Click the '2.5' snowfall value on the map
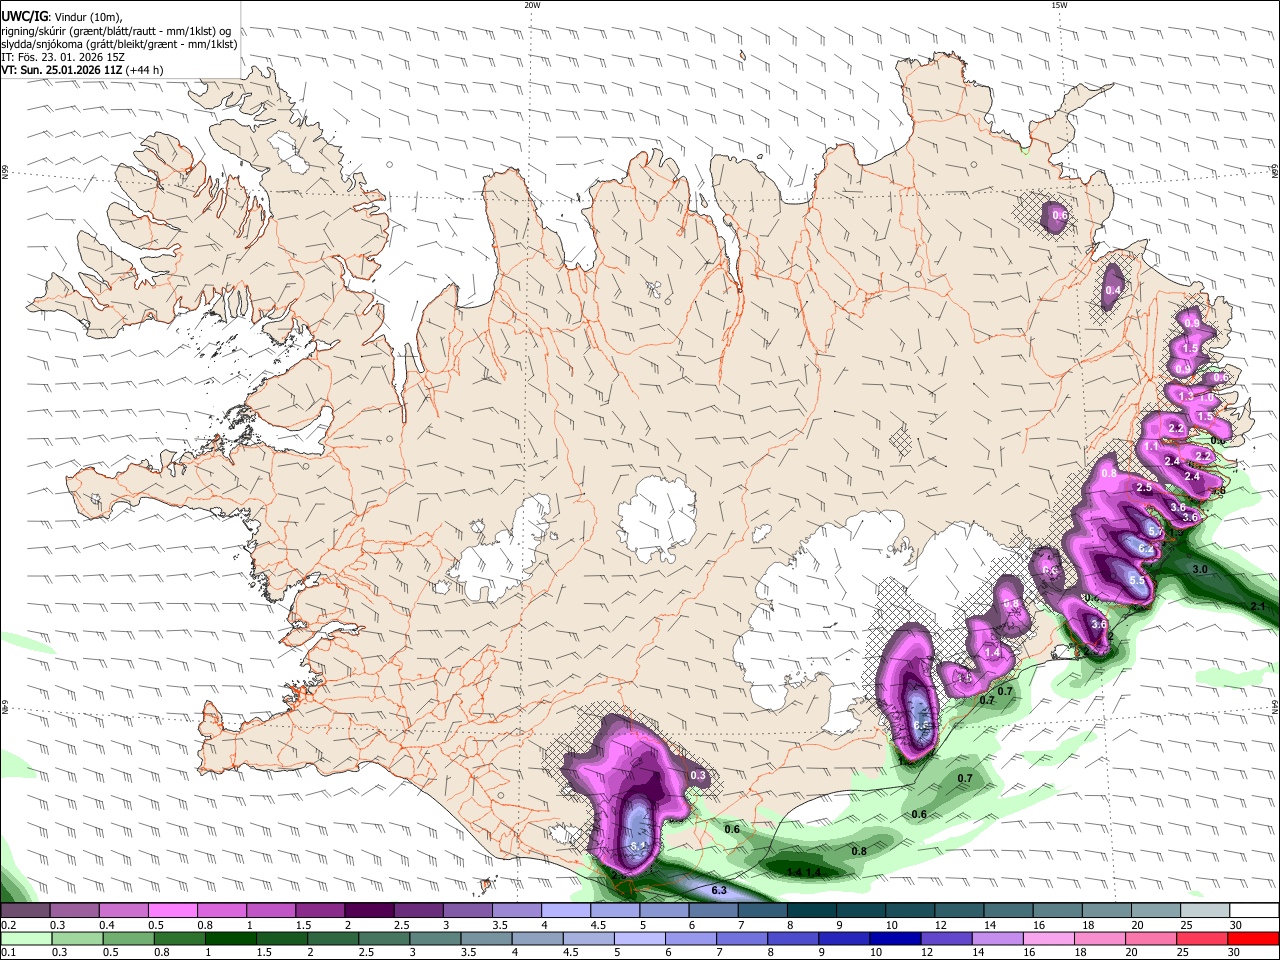 pyautogui.click(x=1145, y=487)
